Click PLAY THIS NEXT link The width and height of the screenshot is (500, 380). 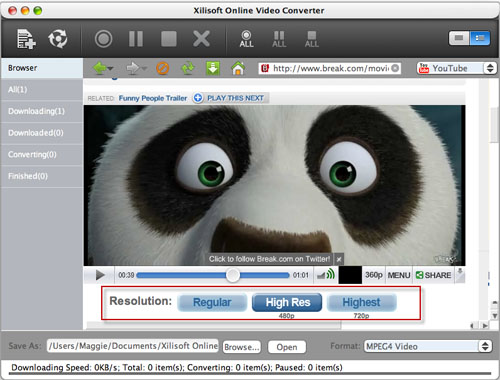pyautogui.click(x=235, y=98)
